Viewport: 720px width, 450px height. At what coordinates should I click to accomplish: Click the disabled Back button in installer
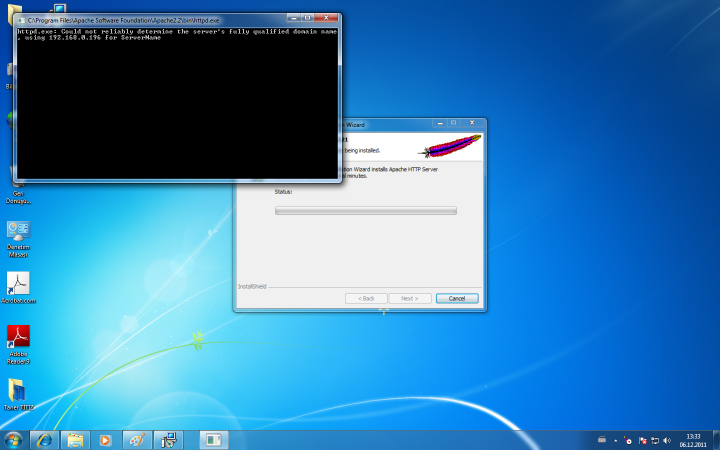pyautogui.click(x=366, y=298)
